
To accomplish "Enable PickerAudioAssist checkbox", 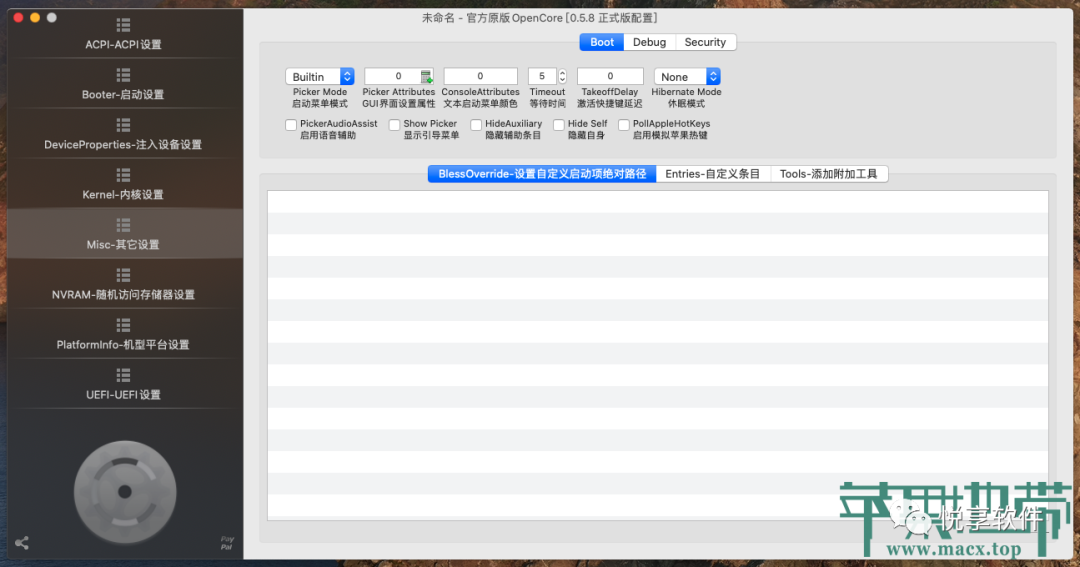I will point(291,125).
